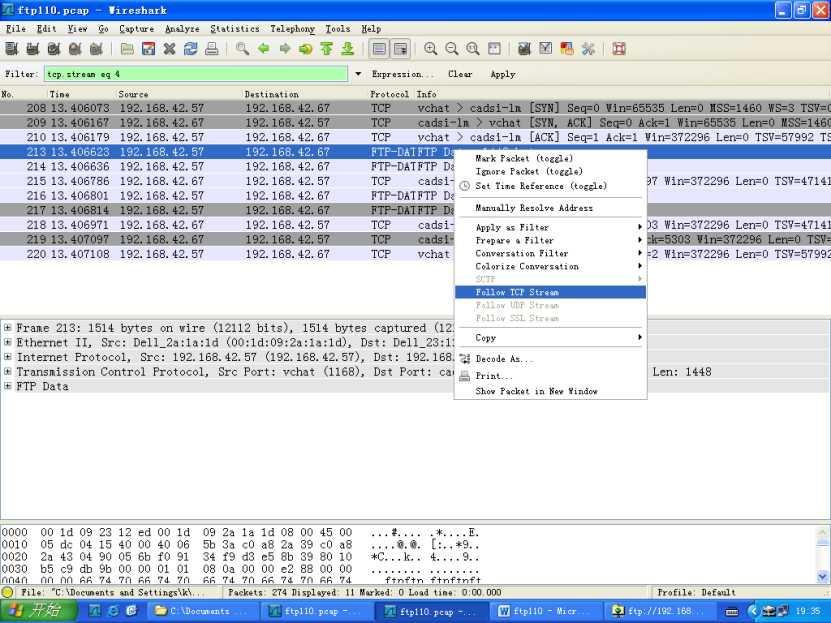Open the Apply as Filter submenu

tap(551, 227)
